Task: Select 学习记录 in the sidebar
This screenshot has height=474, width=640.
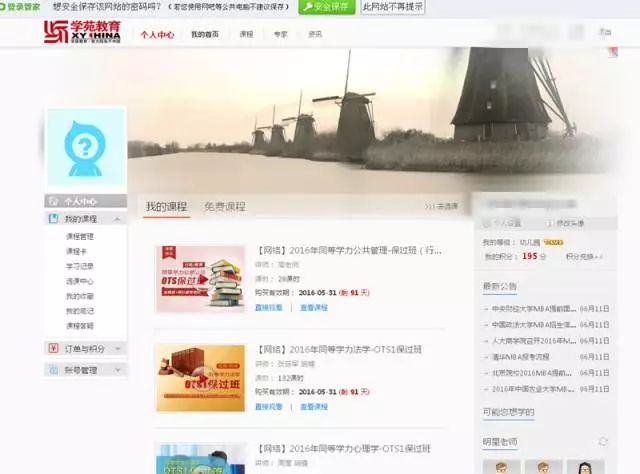Action: [80, 266]
